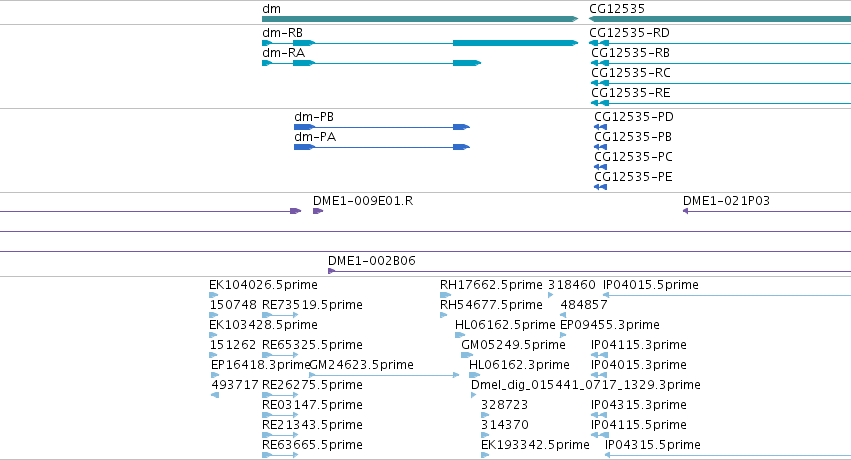Viewport: 851px width, 460px height.
Task: Click the IP04015.3prime EST label
Action: (x=639, y=366)
